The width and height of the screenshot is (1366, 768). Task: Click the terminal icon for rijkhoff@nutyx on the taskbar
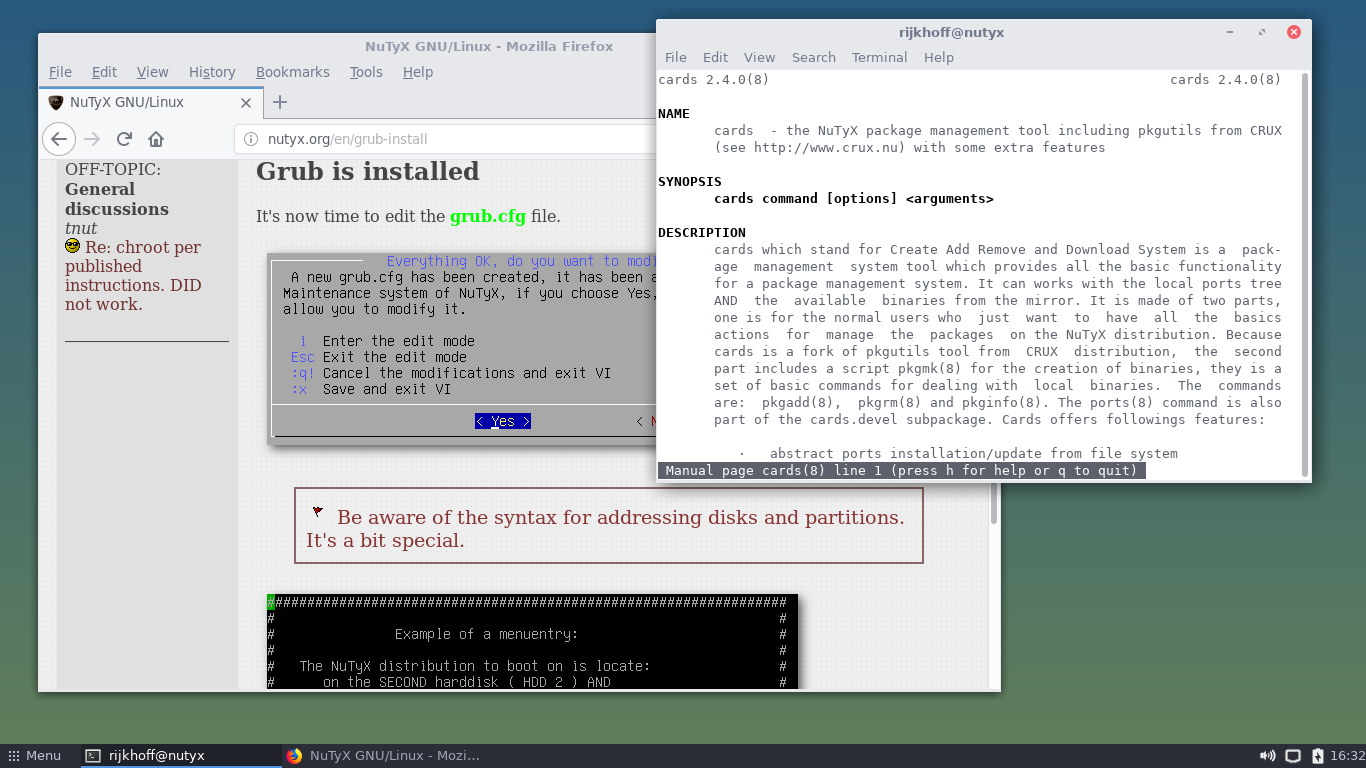click(x=93, y=756)
